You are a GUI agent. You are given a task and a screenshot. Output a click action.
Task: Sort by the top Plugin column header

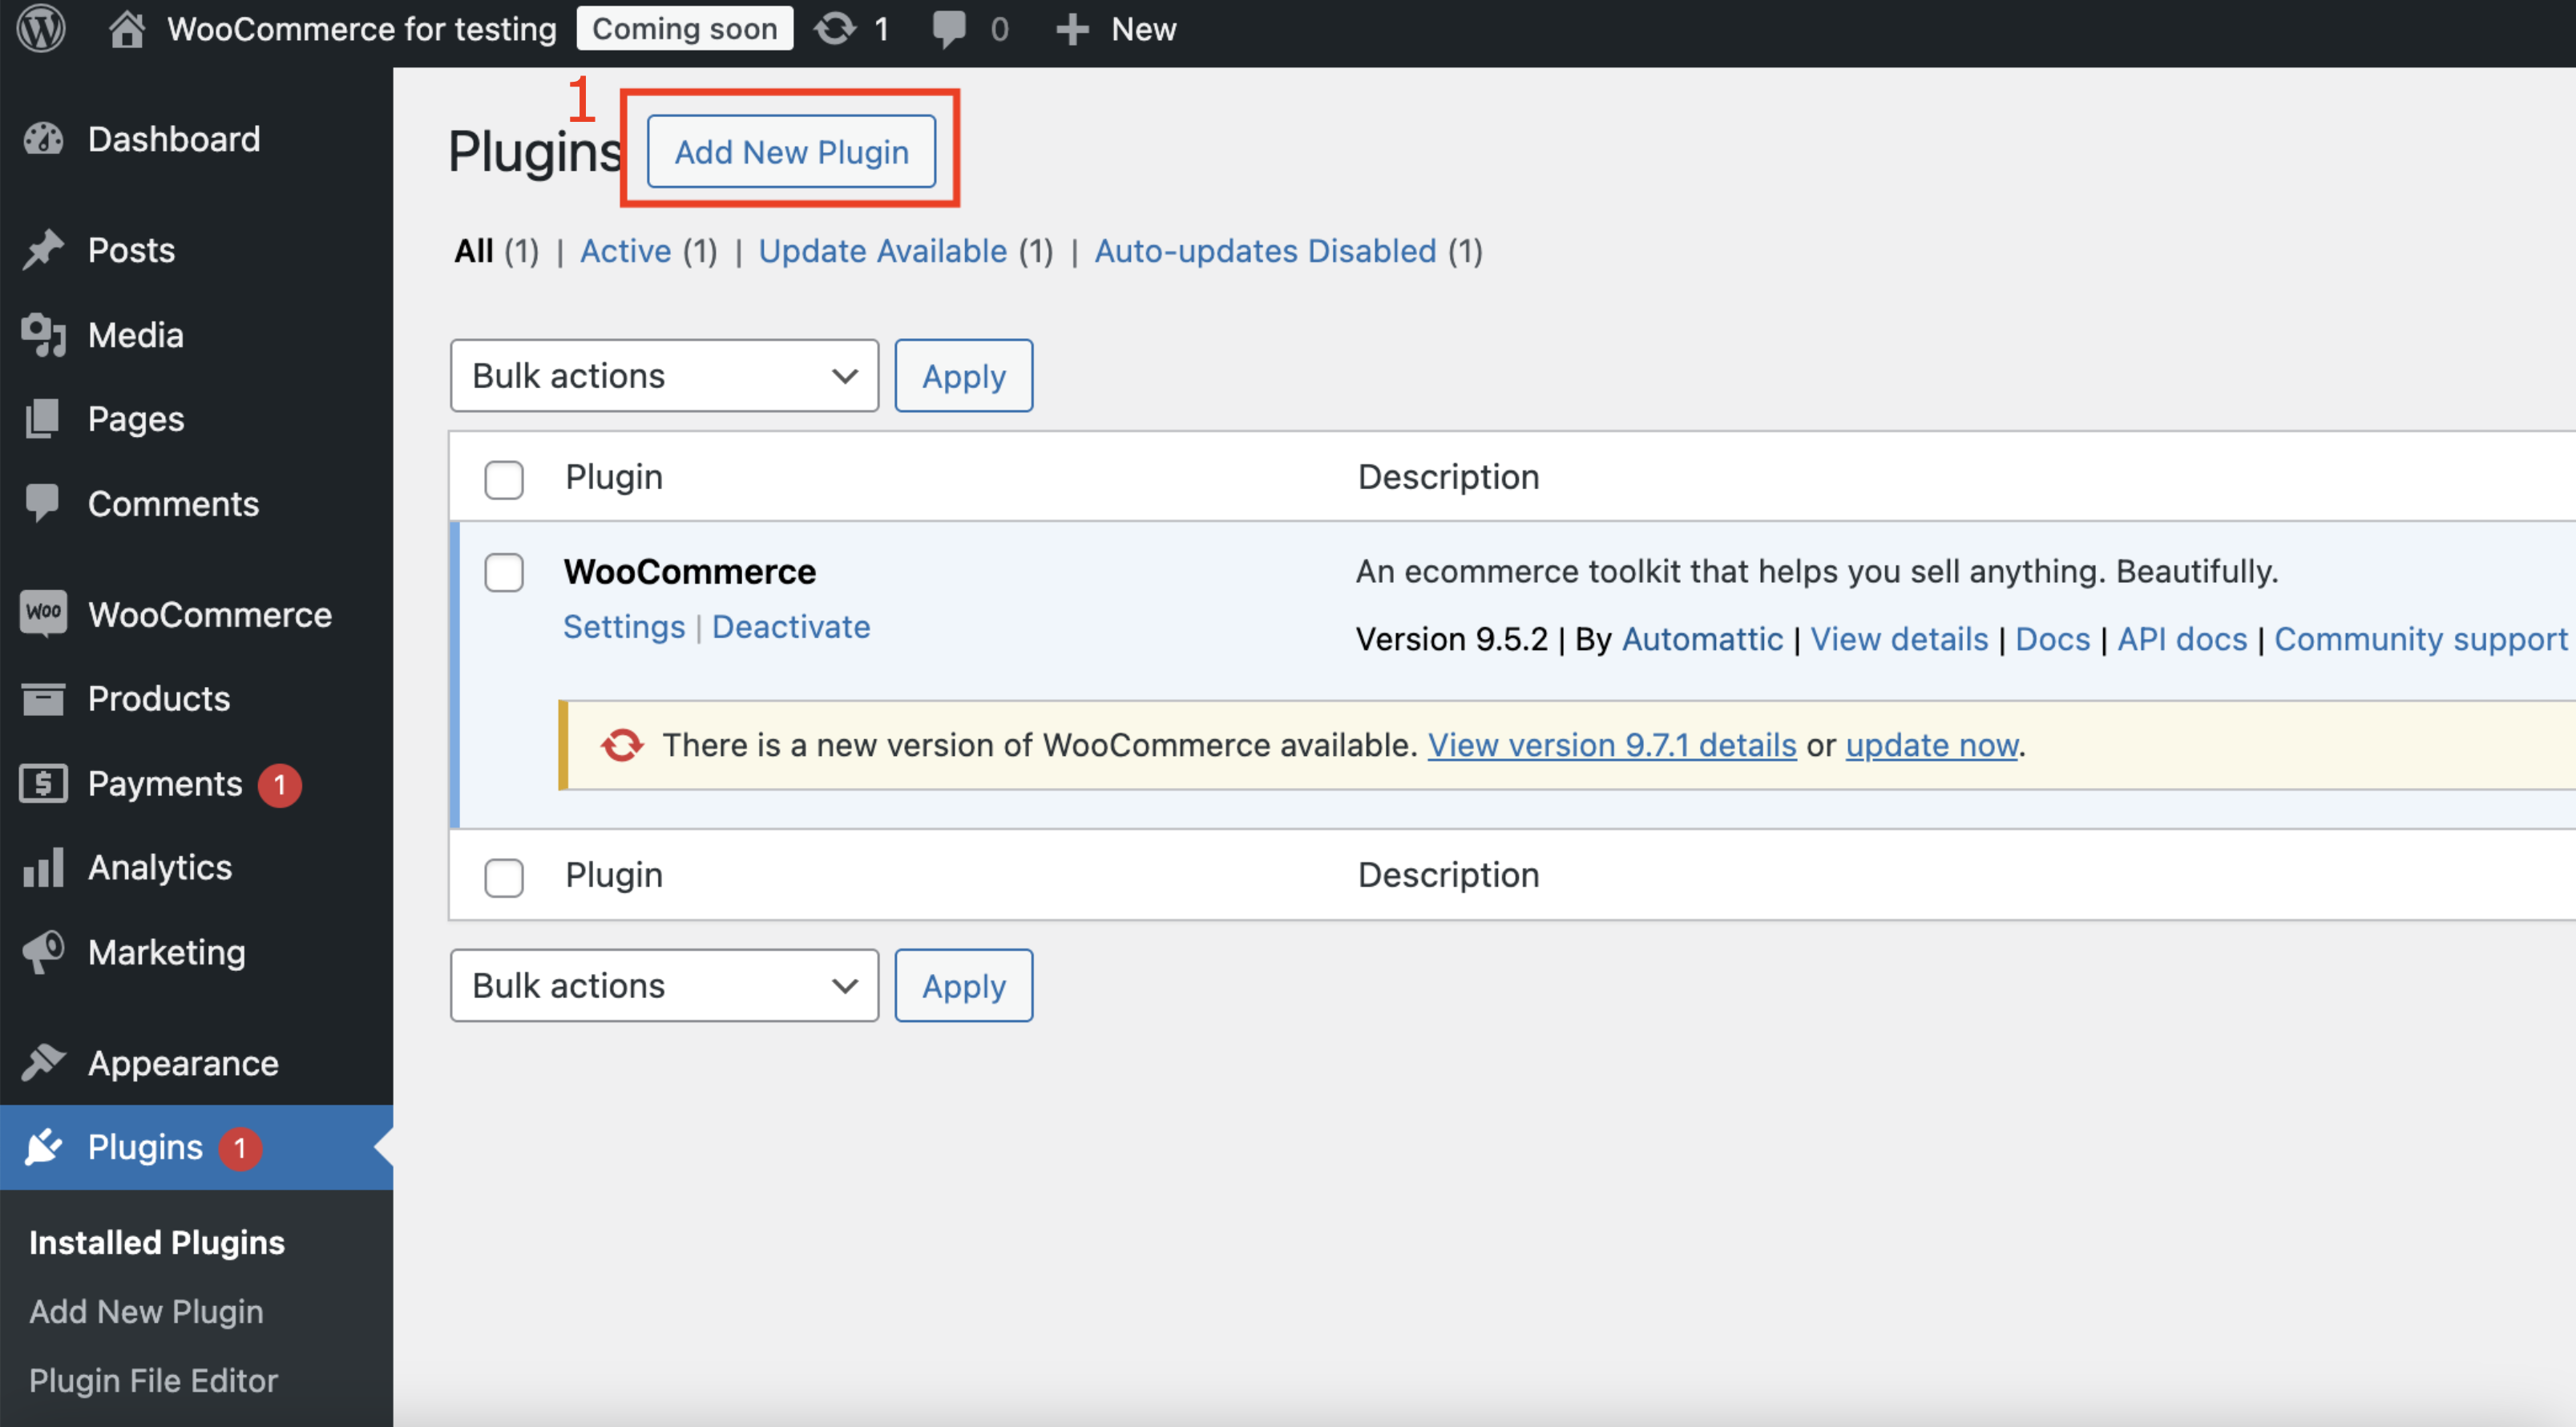coord(614,477)
